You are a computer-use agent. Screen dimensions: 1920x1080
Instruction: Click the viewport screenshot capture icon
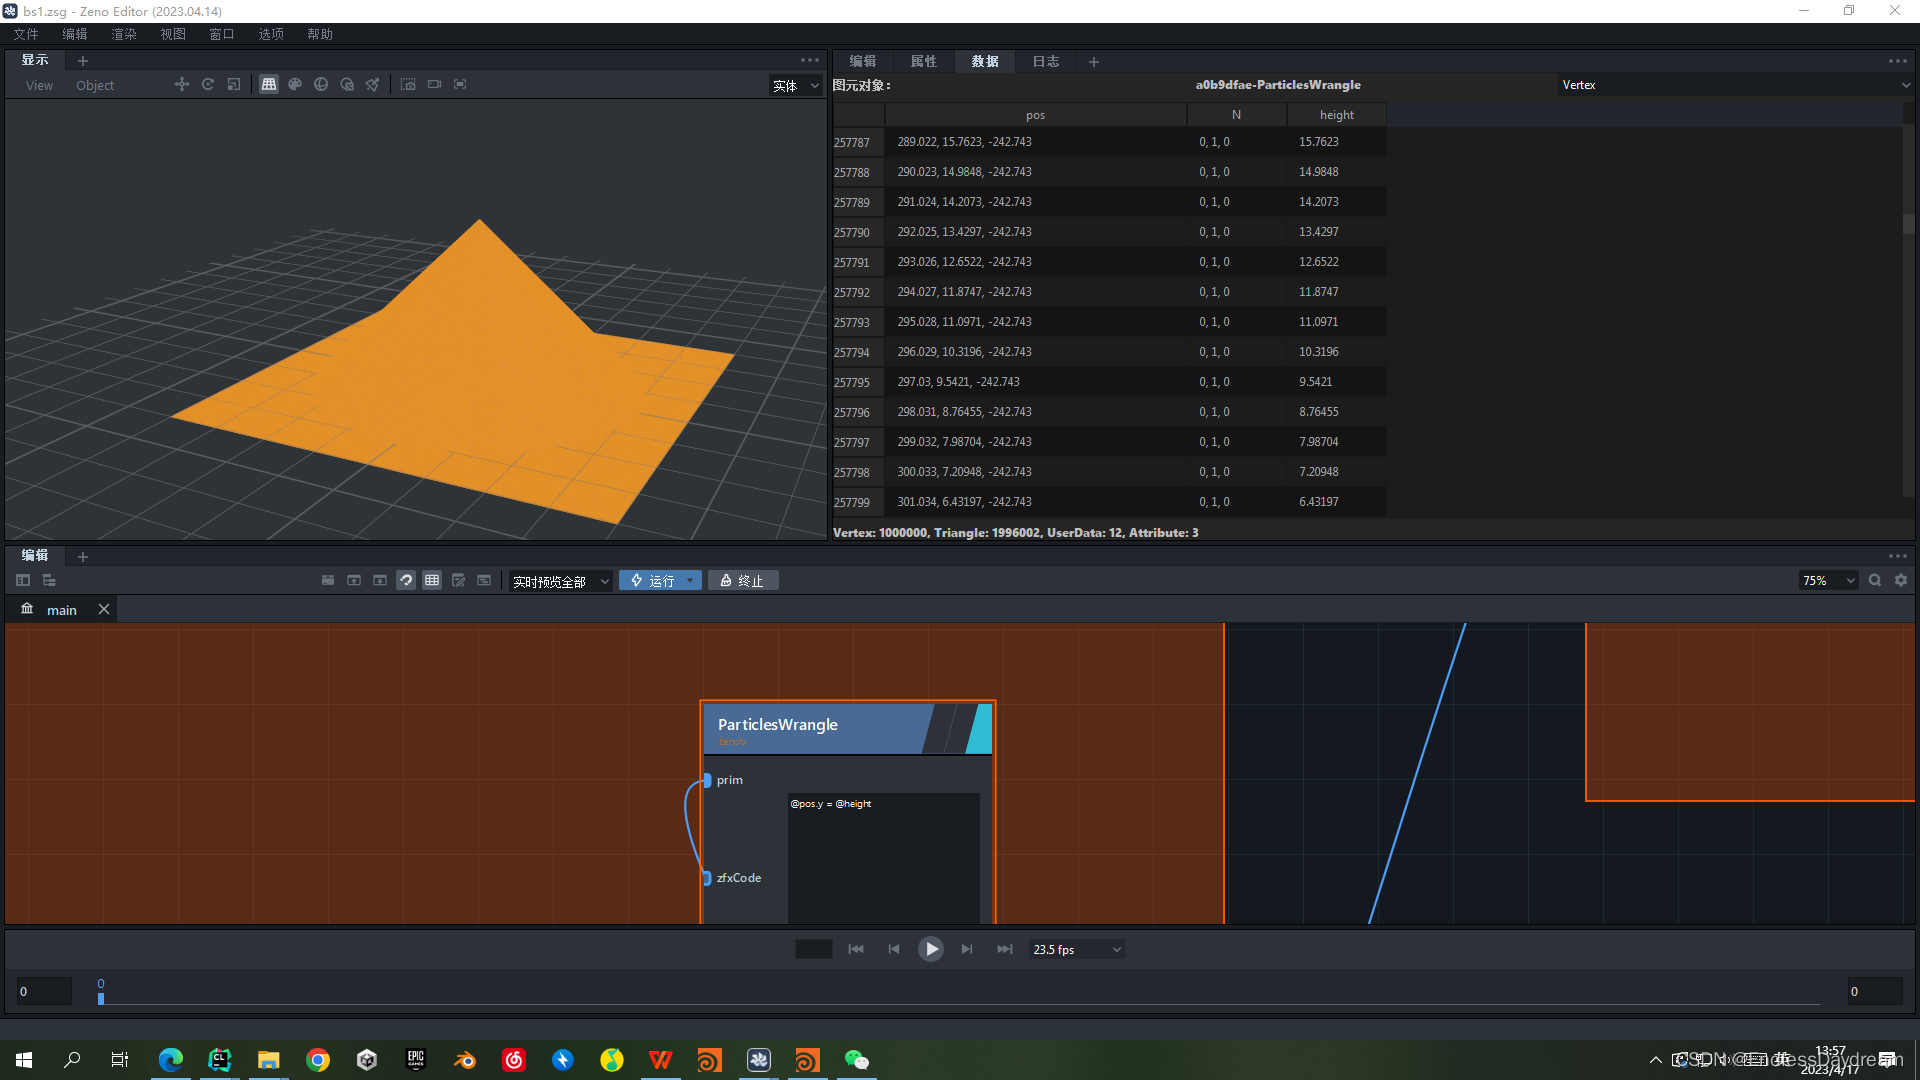pos(408,85)
